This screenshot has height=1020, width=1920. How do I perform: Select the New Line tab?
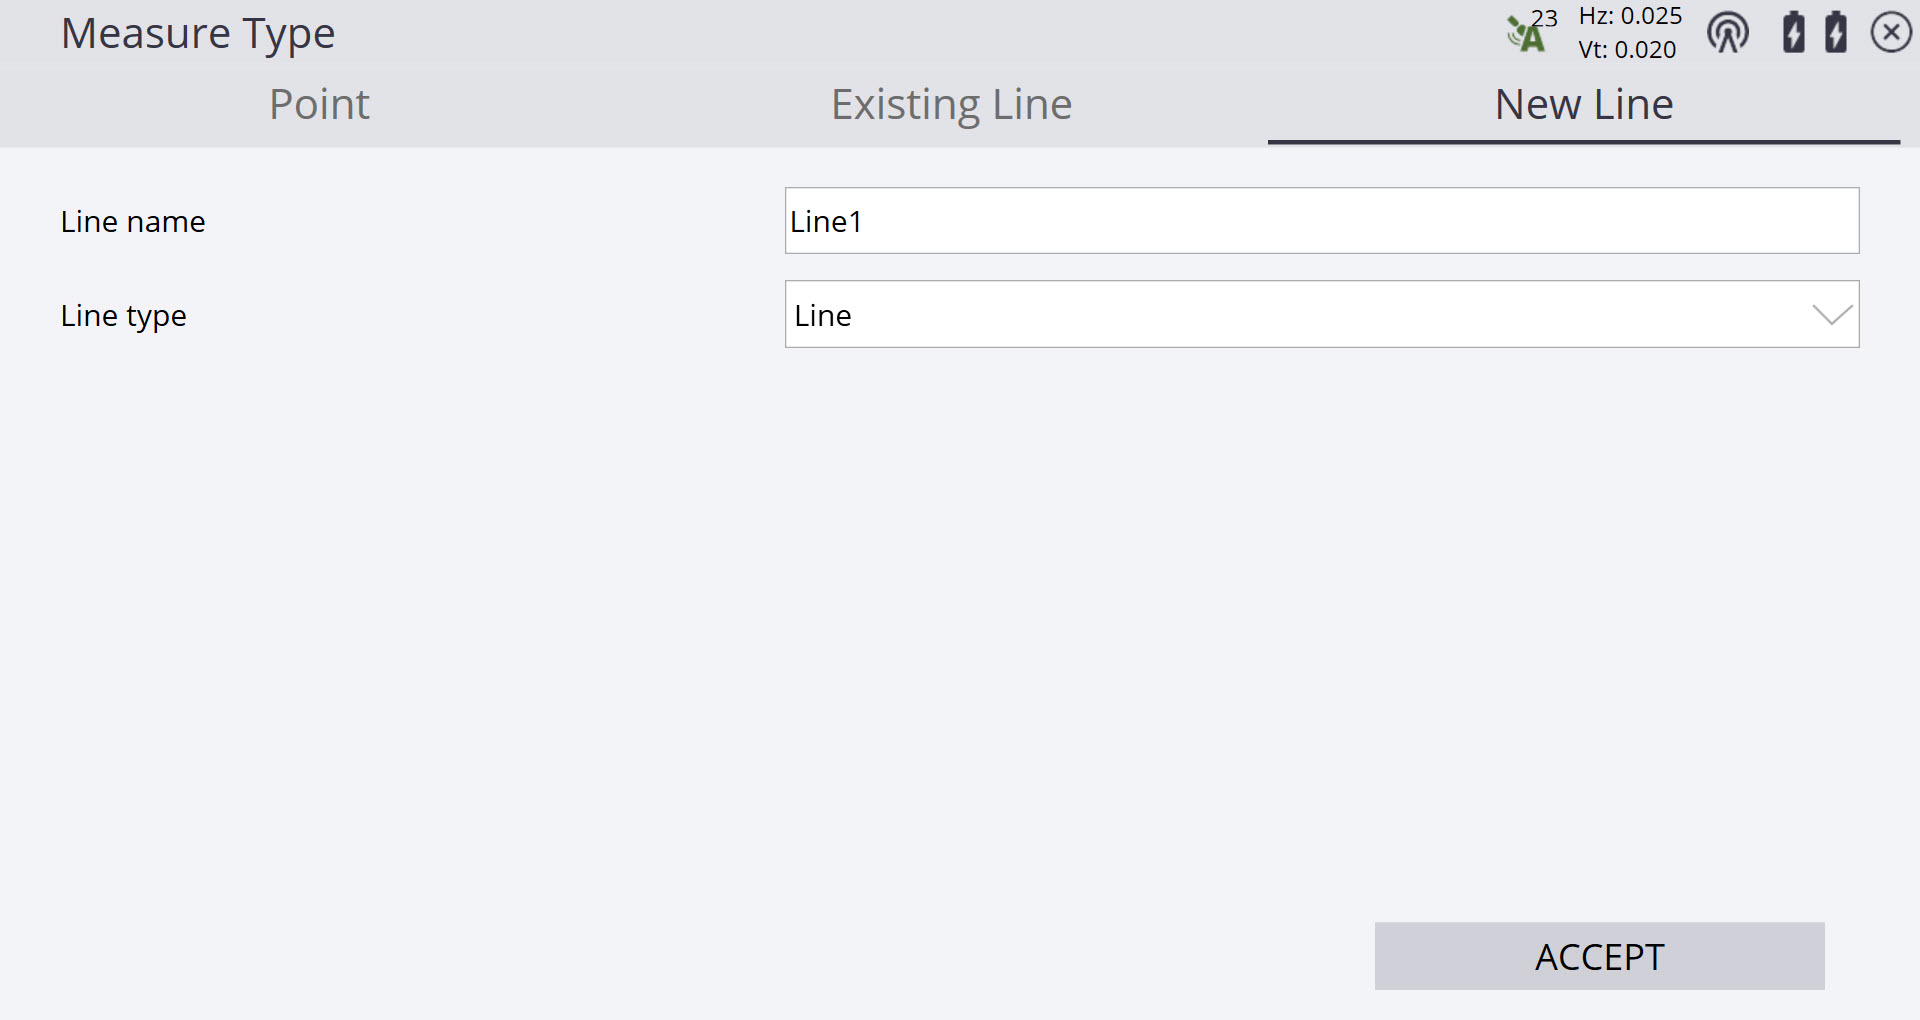pyautogui.click(x=1584, y=104)
